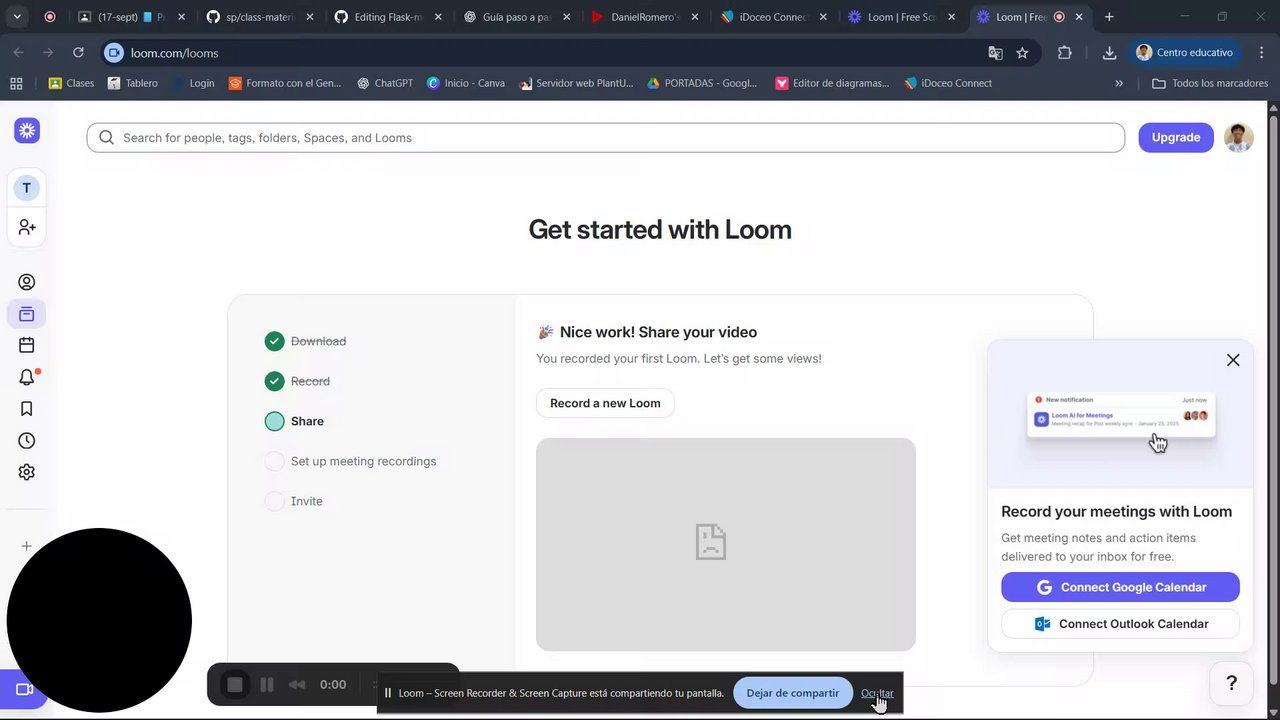Image resolution: width=1280 pixels, height=720 pixels.
Task: Select the Share checklist step
Action: (295, 421)
